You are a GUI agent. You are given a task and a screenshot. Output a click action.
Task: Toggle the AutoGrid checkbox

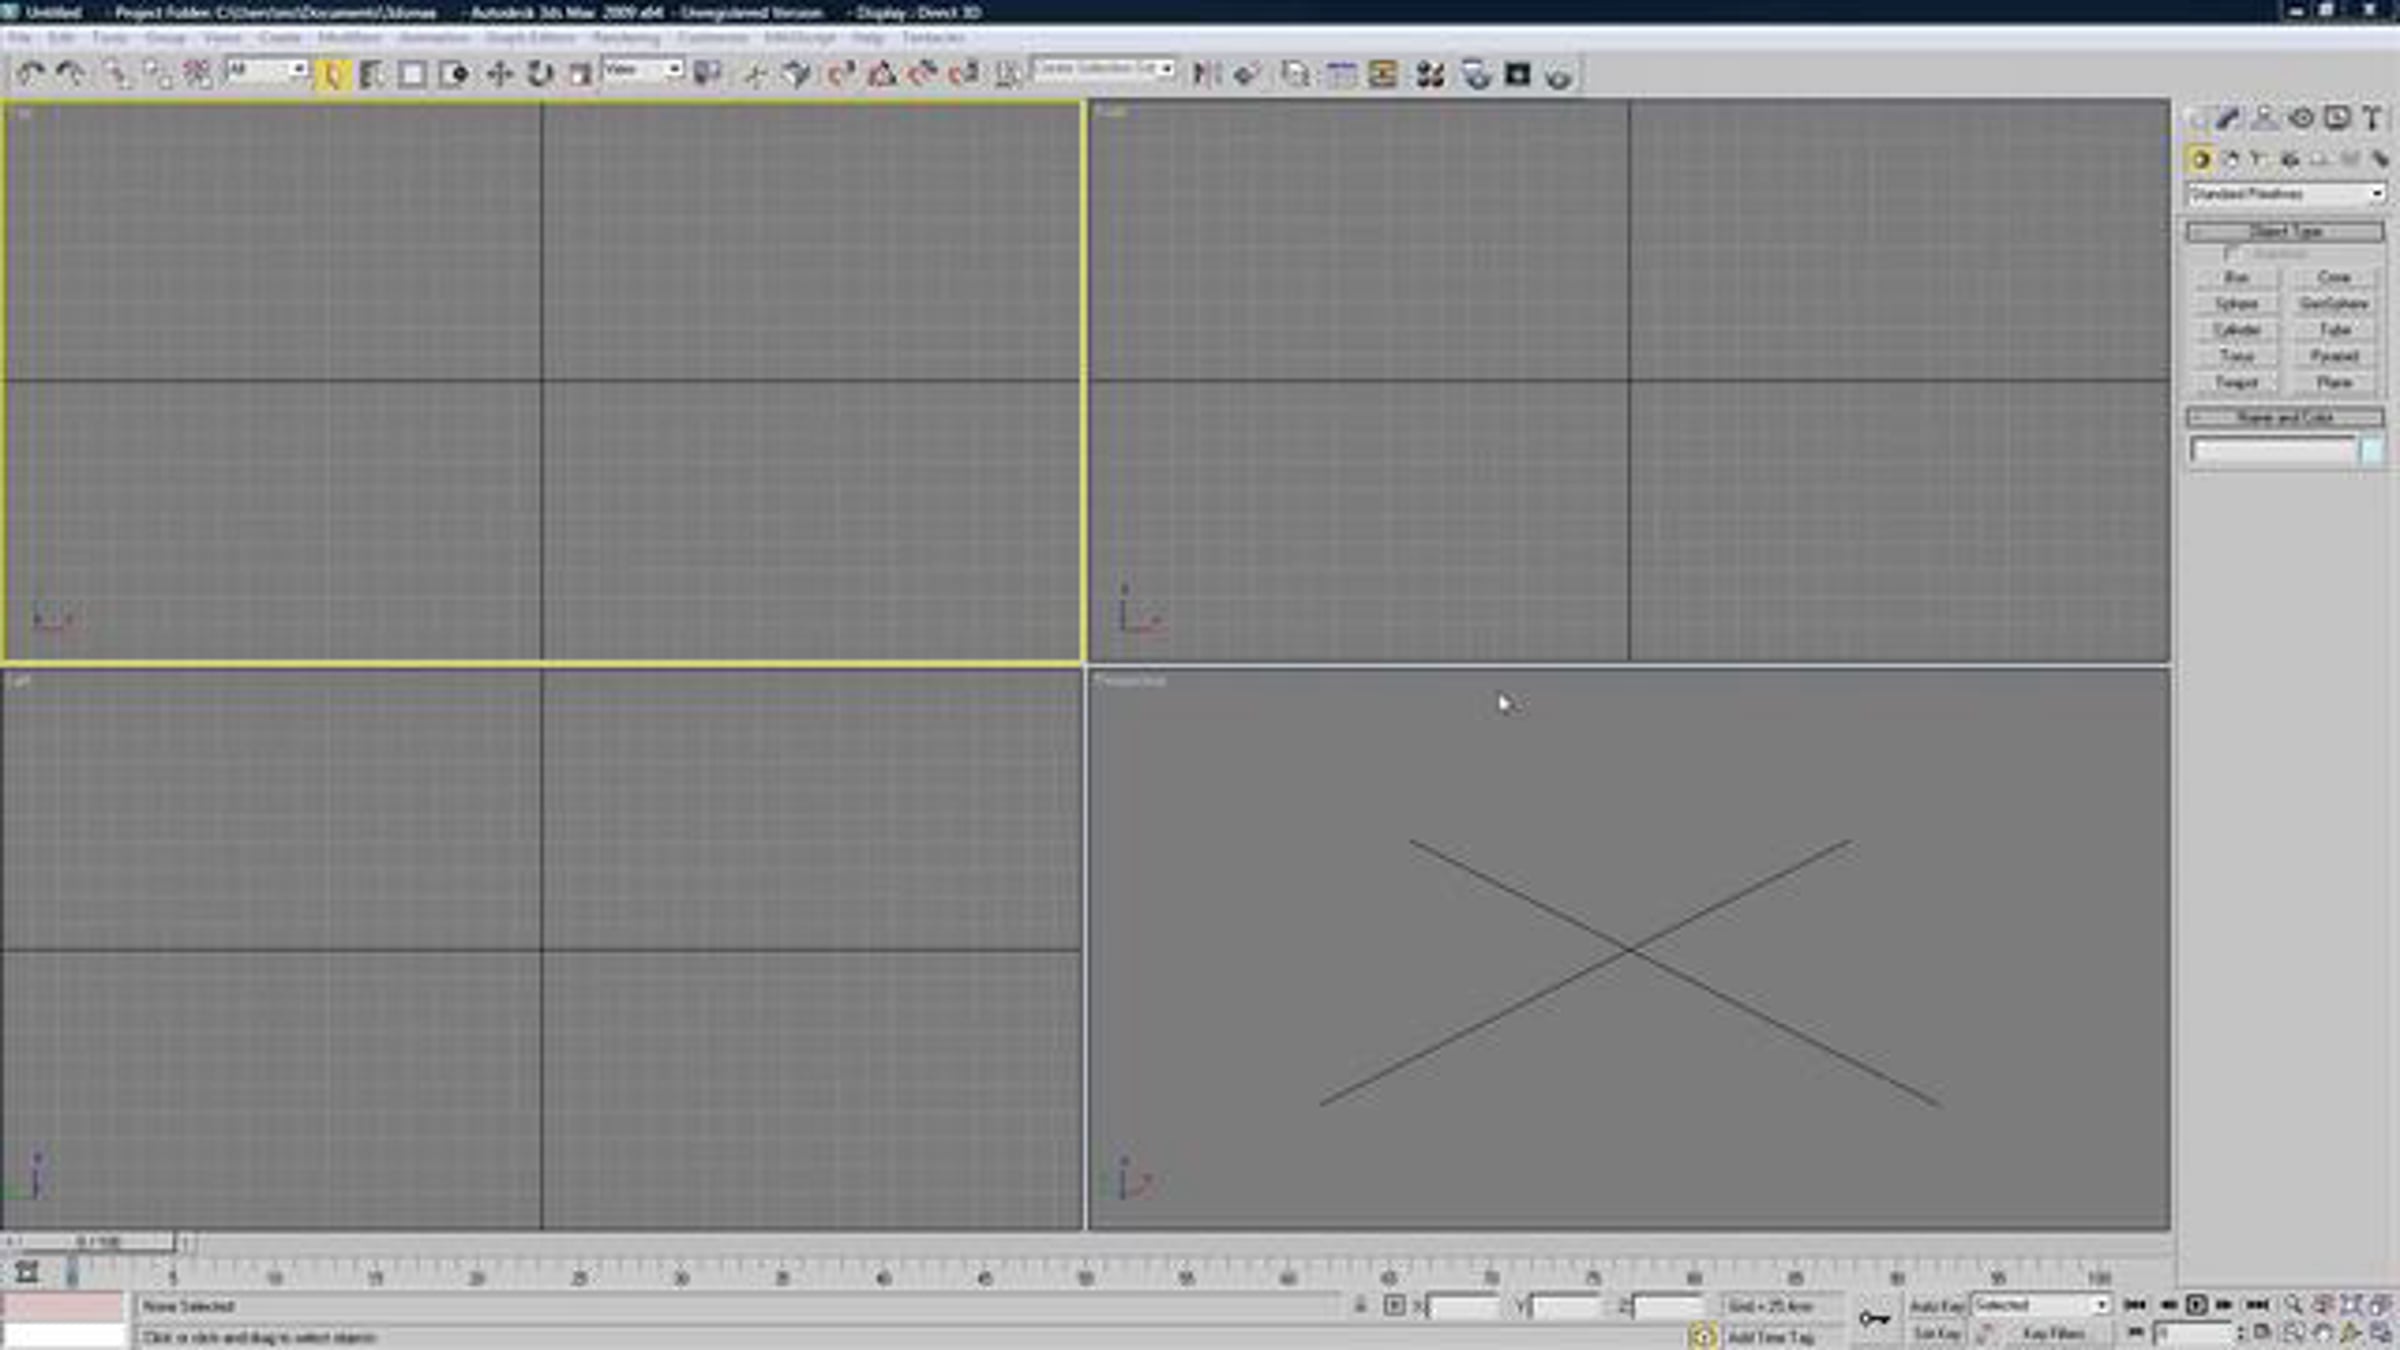click(2231, 254)
